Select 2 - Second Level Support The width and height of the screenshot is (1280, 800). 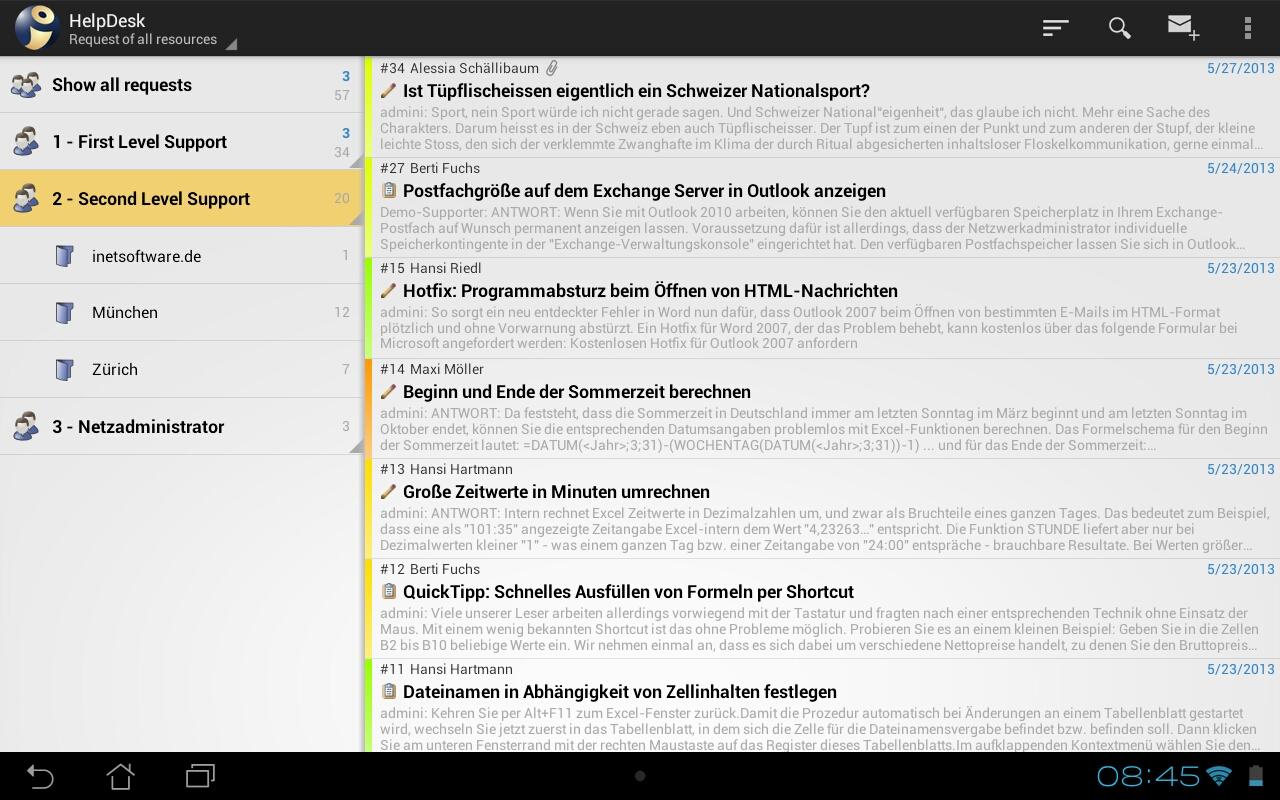181,199
